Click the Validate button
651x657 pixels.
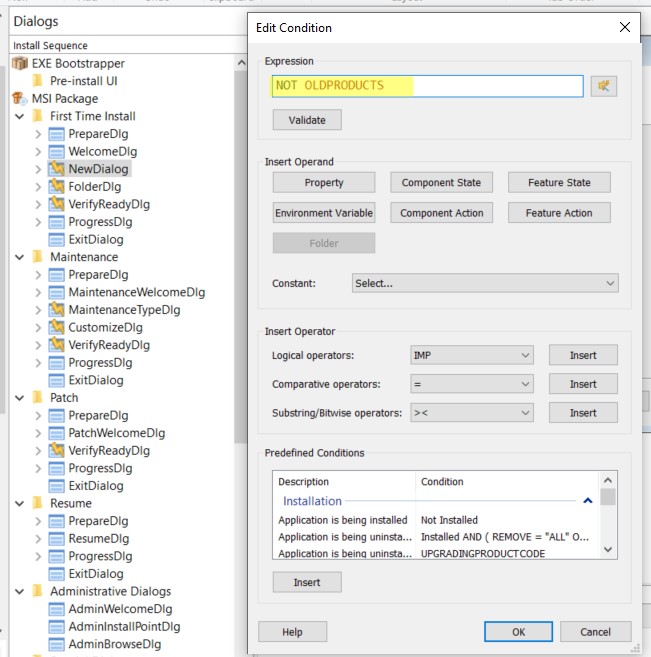[307, 120]
